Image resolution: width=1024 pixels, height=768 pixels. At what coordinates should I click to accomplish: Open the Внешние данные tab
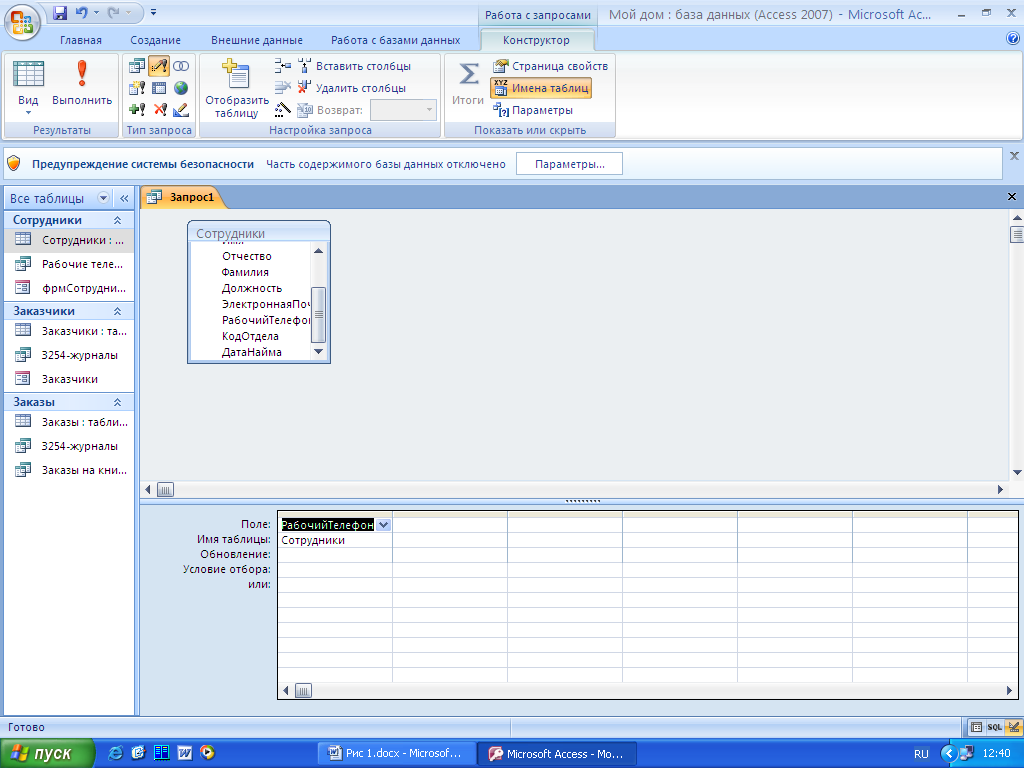pyautogui.click(x=257, y=40)
